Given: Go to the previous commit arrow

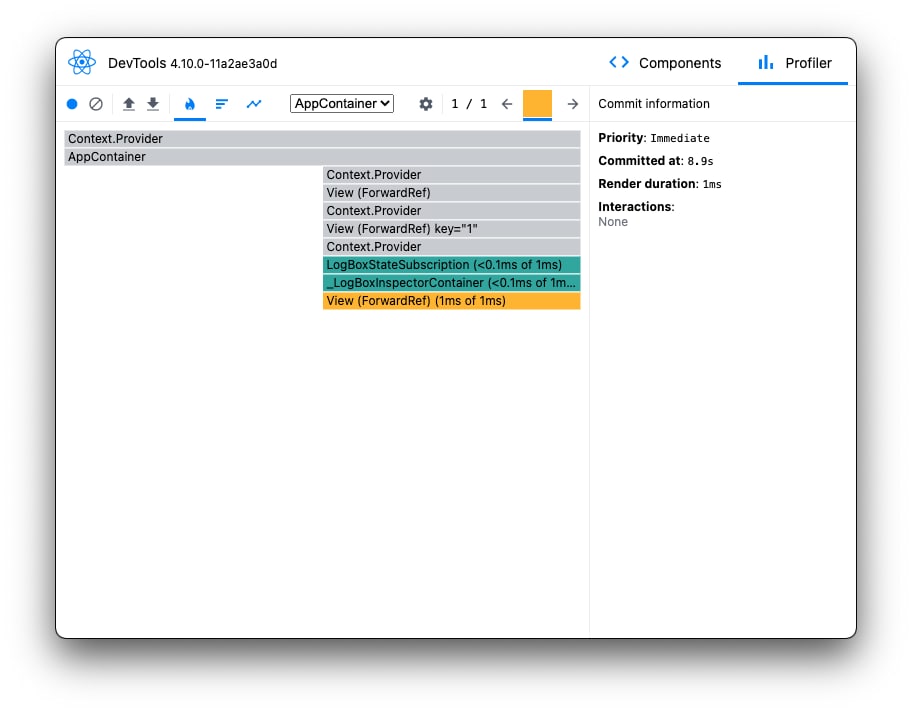Looking at the screenshot, I should tap(507, 104).
